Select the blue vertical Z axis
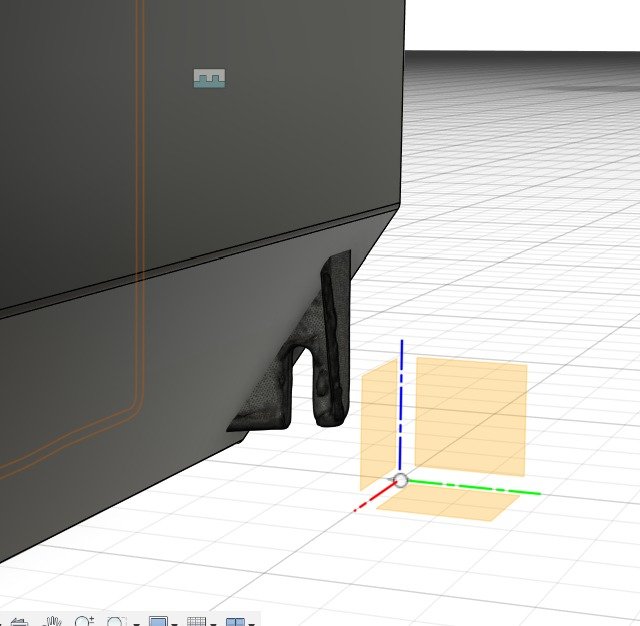The image size is (640, 626). tap(401, 400)
